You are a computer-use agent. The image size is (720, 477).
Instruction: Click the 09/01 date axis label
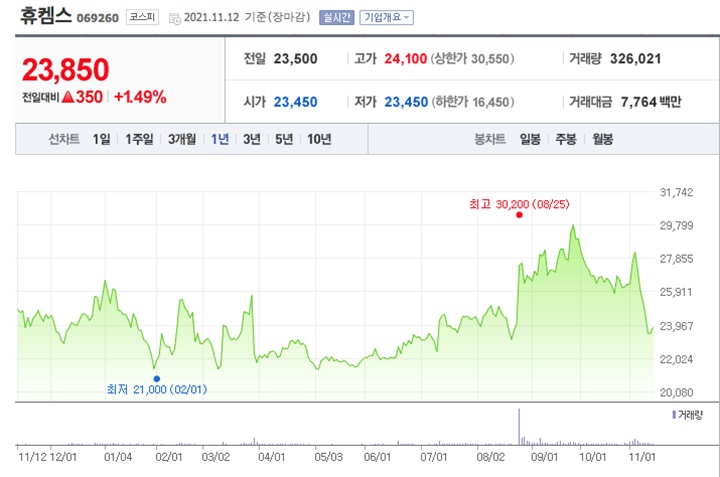[544, 457]
